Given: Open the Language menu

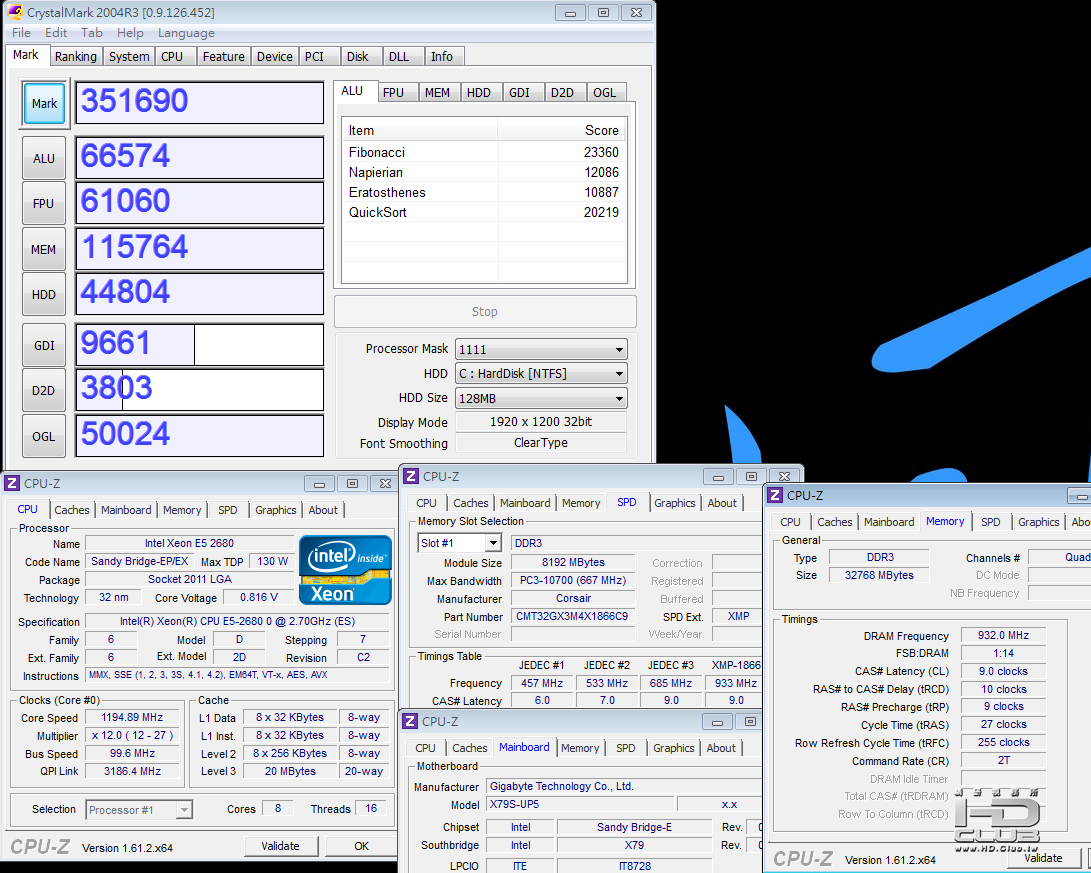Looking at the screenshot, I should coord(186,33).
